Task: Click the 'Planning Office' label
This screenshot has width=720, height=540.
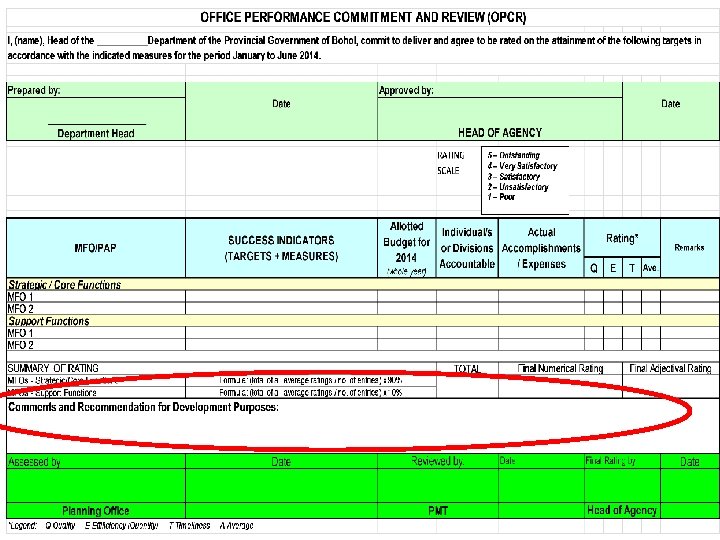Action: pyautogui.click(x=96, y=511)
